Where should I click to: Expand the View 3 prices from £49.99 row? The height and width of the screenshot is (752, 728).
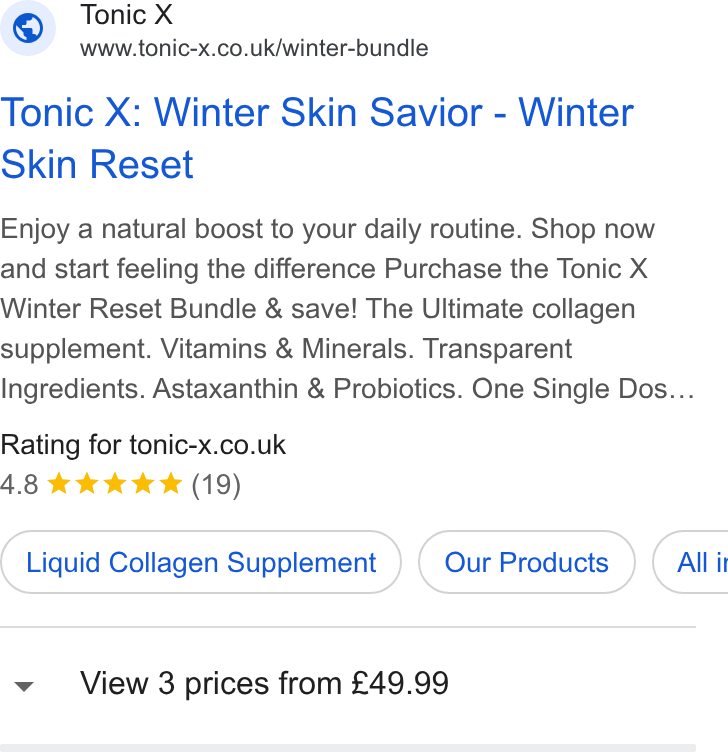click(348, 683)
